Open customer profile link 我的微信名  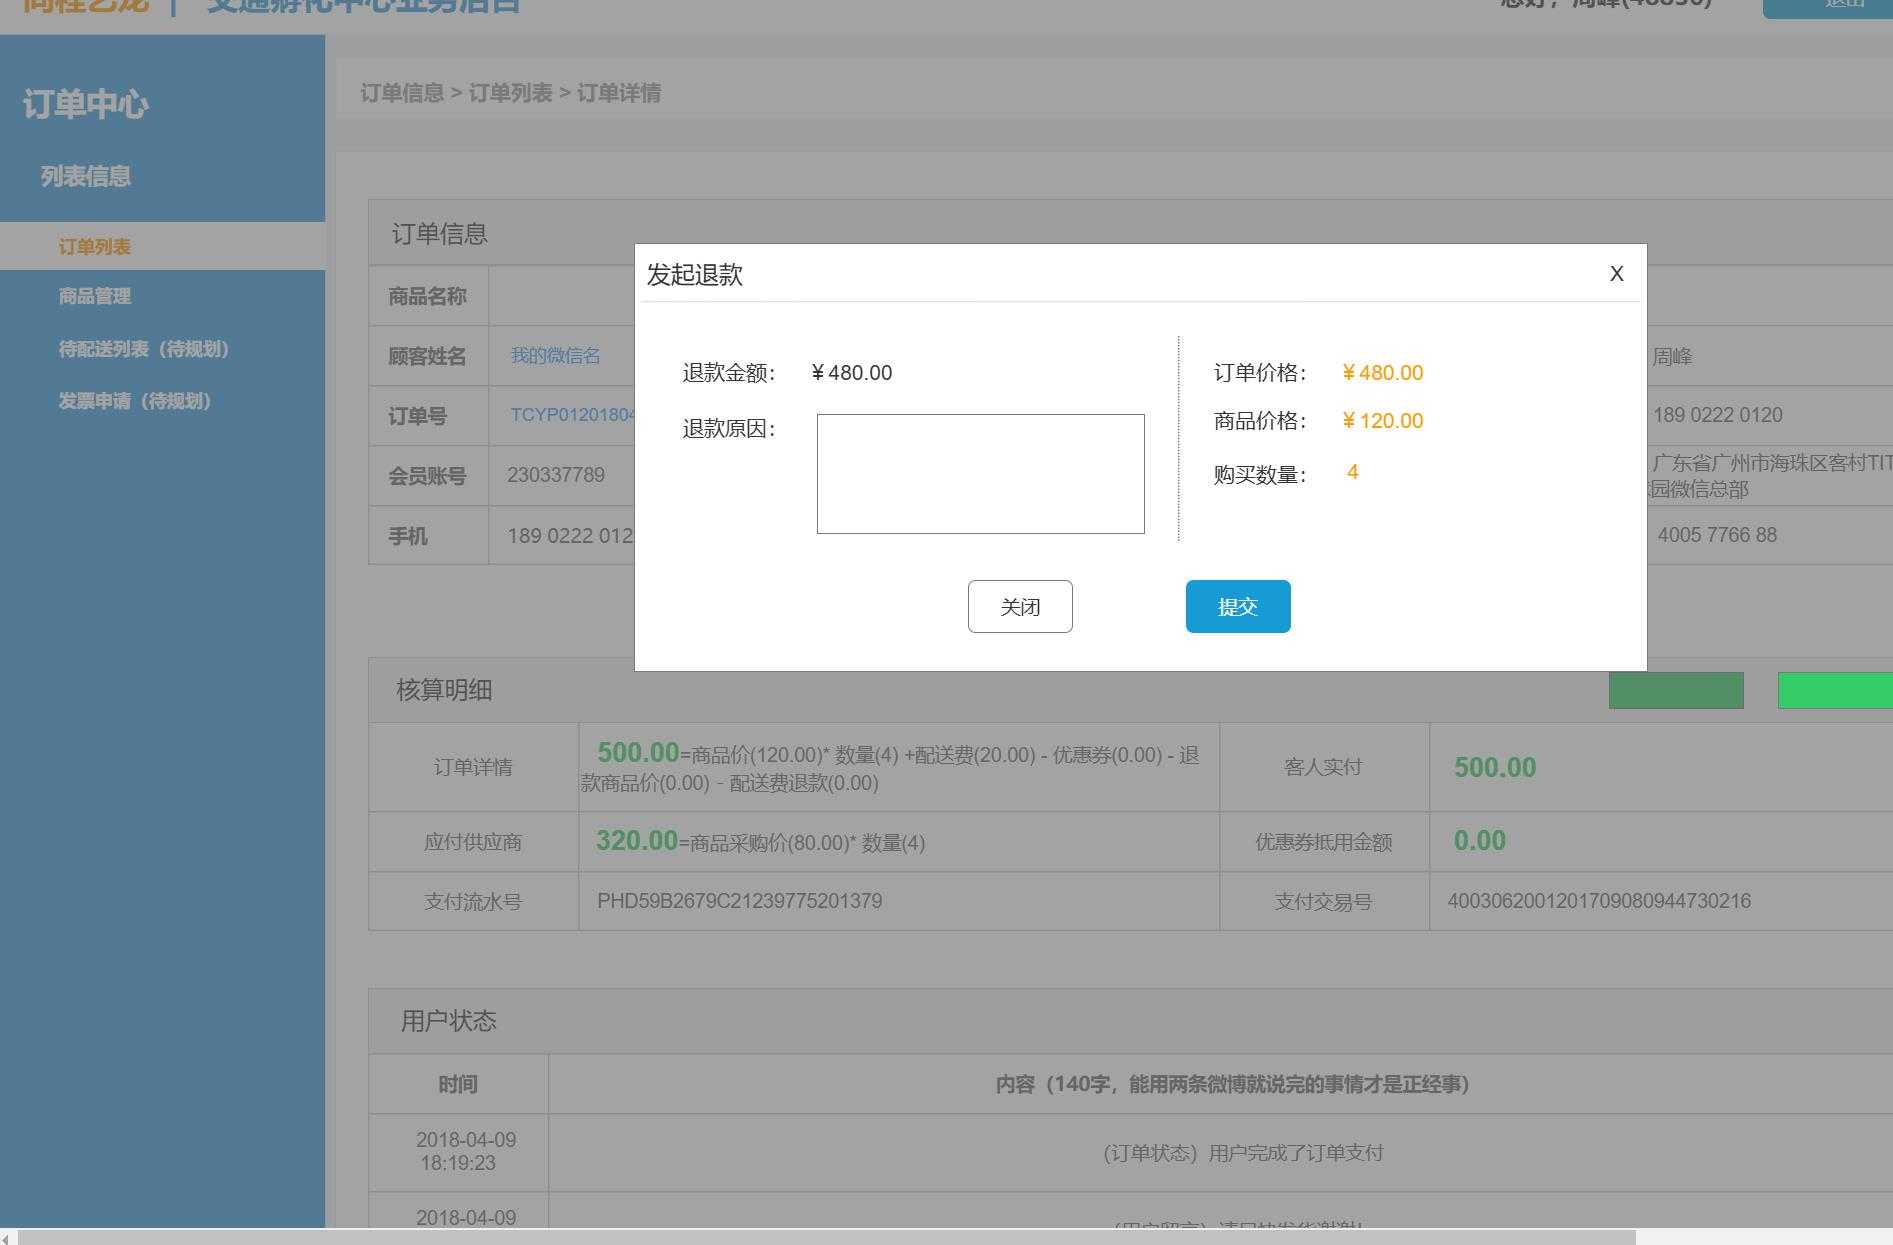pos(556,356)
